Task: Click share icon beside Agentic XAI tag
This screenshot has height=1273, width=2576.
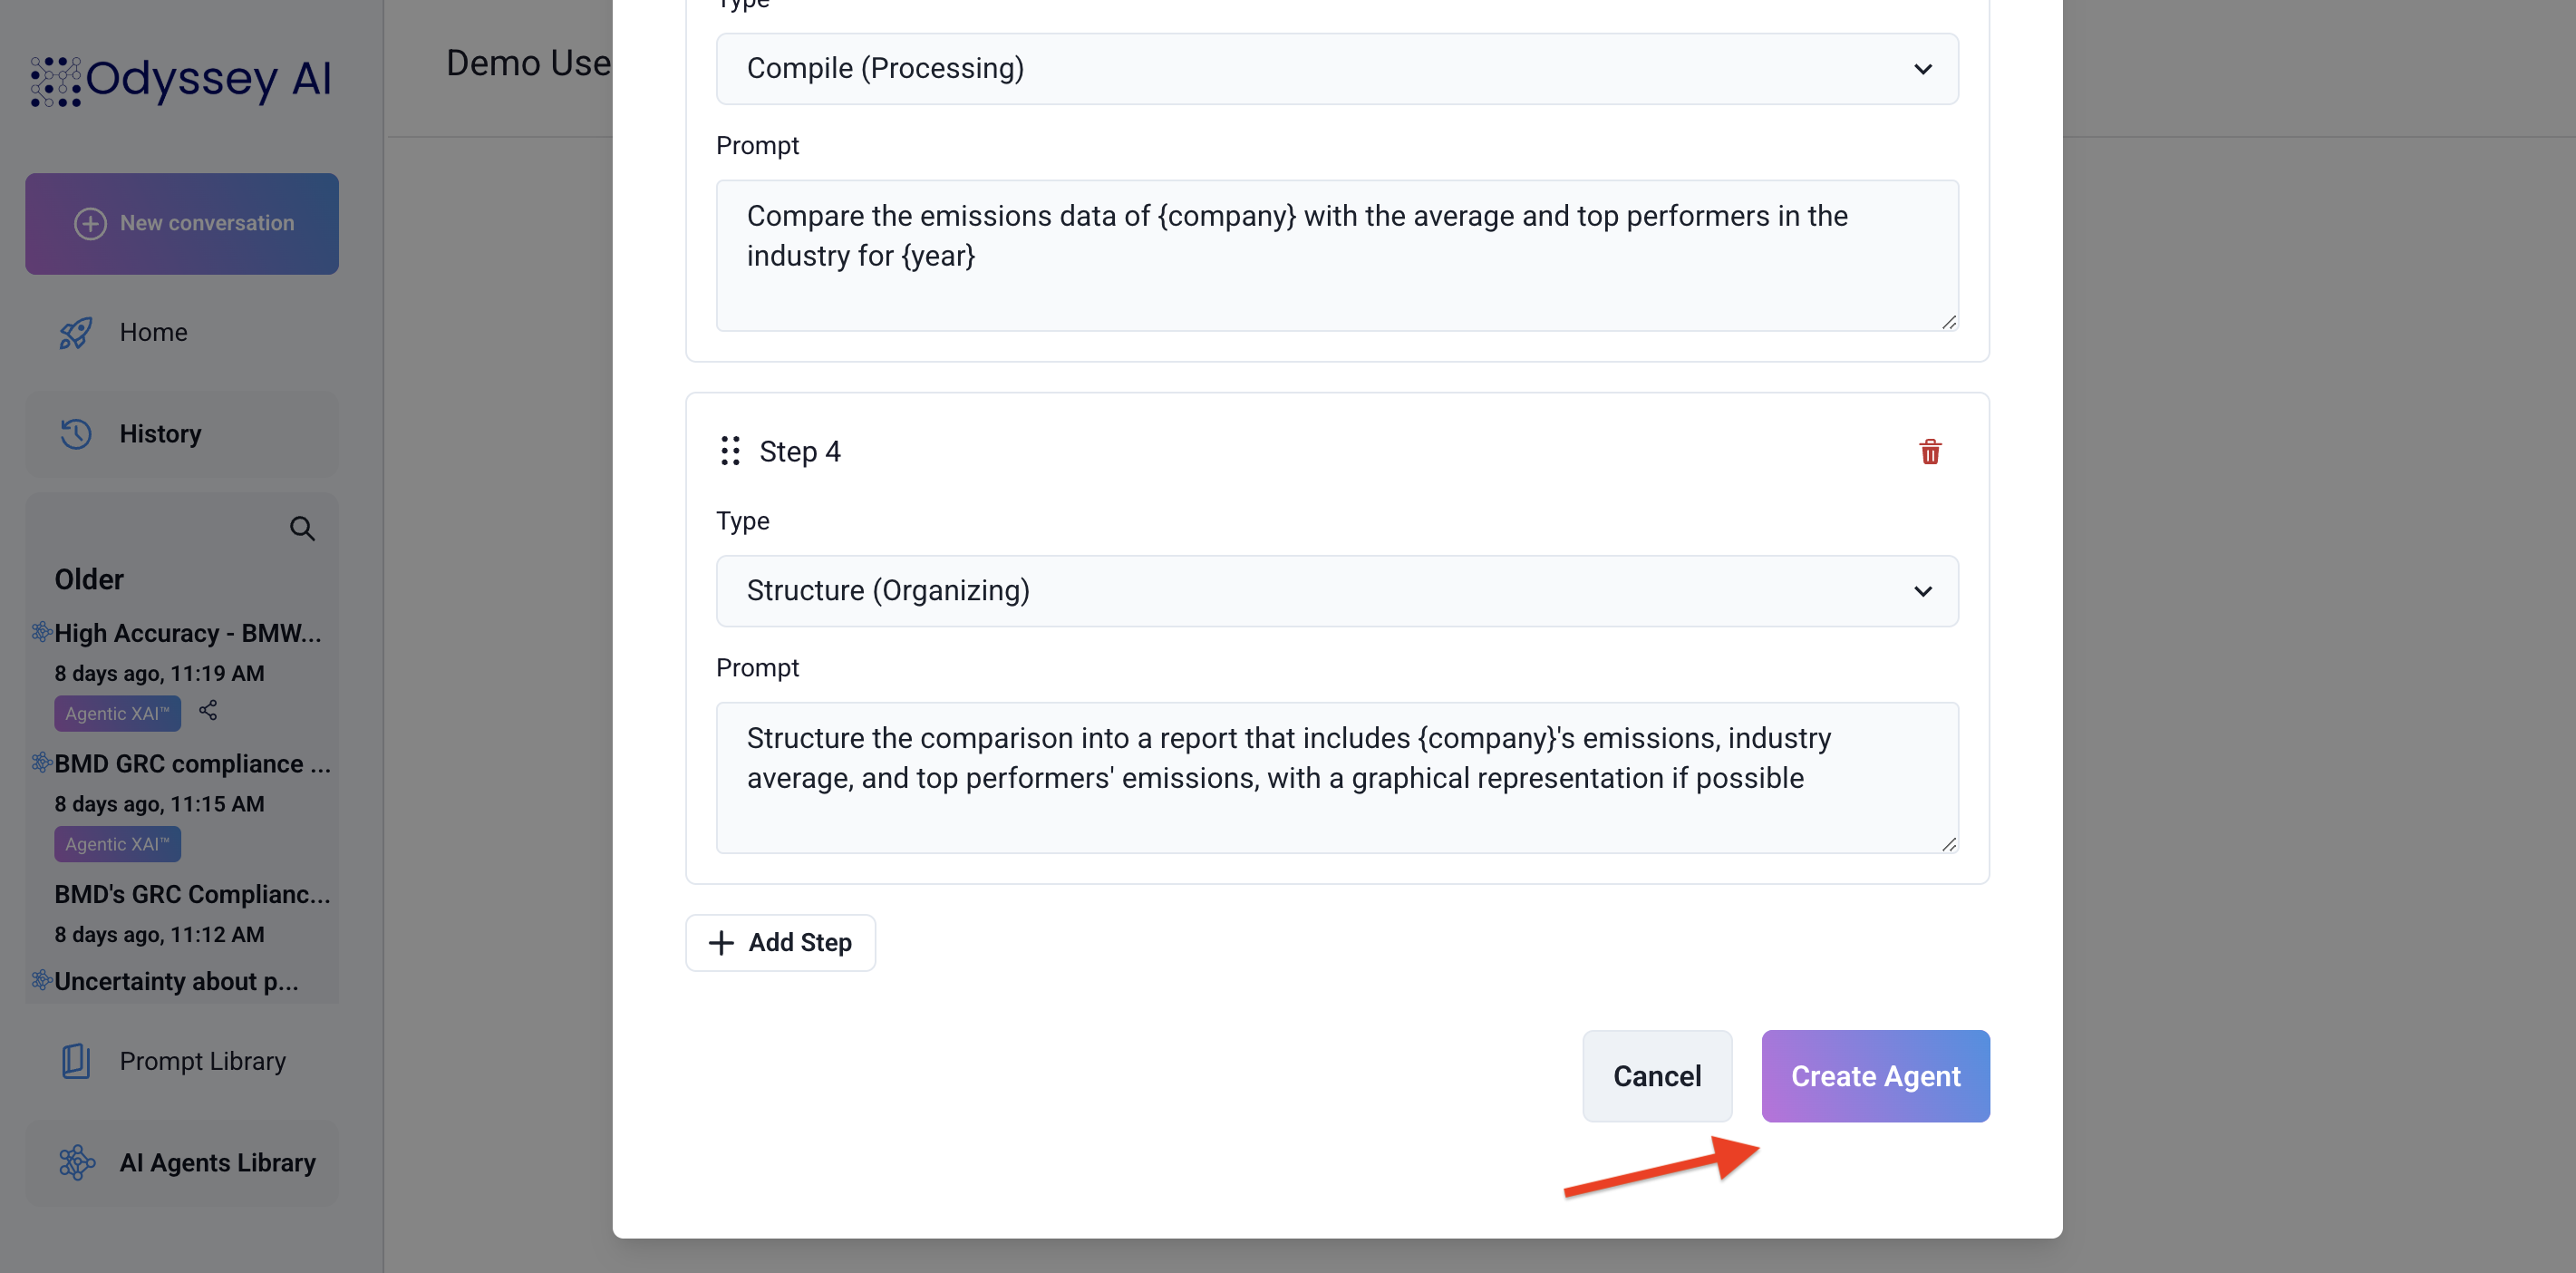Action: [x=208, y=711]
